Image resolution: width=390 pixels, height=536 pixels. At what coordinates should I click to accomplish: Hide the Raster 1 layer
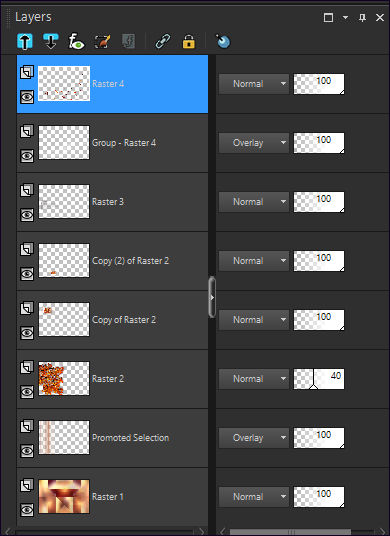(27, 510)
